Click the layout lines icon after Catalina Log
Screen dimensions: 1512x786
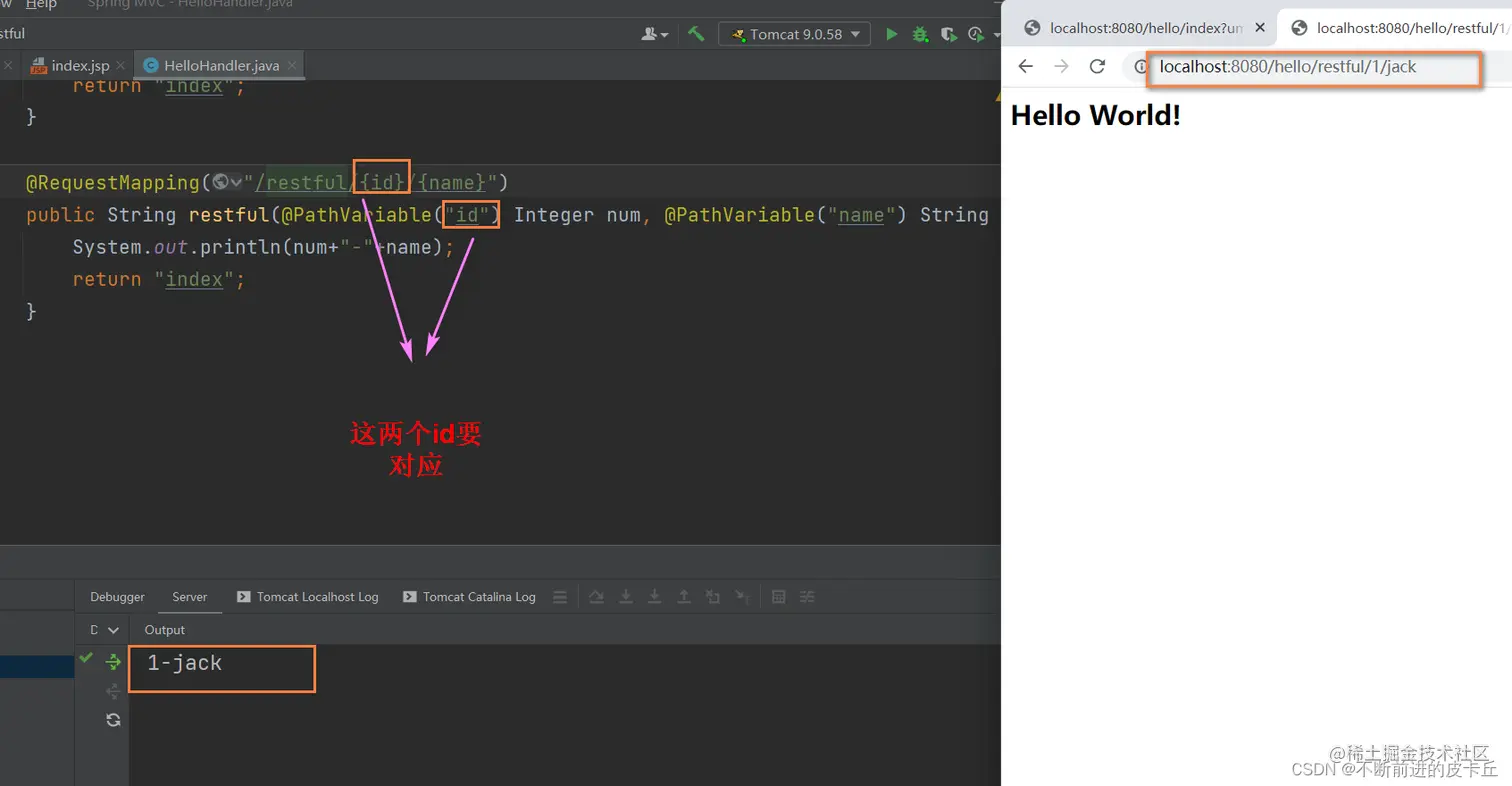(560, 597)
